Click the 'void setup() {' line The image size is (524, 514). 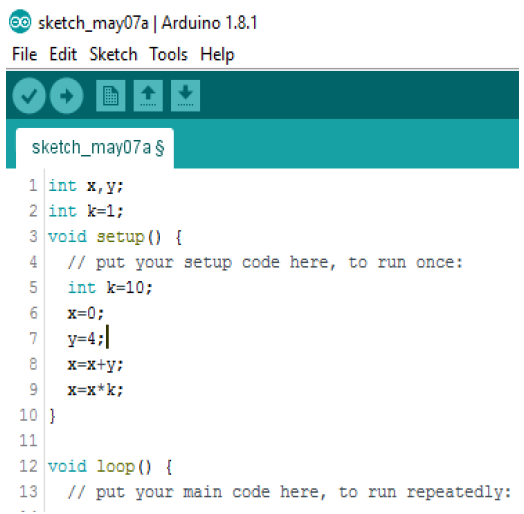[x=115, y=237]
